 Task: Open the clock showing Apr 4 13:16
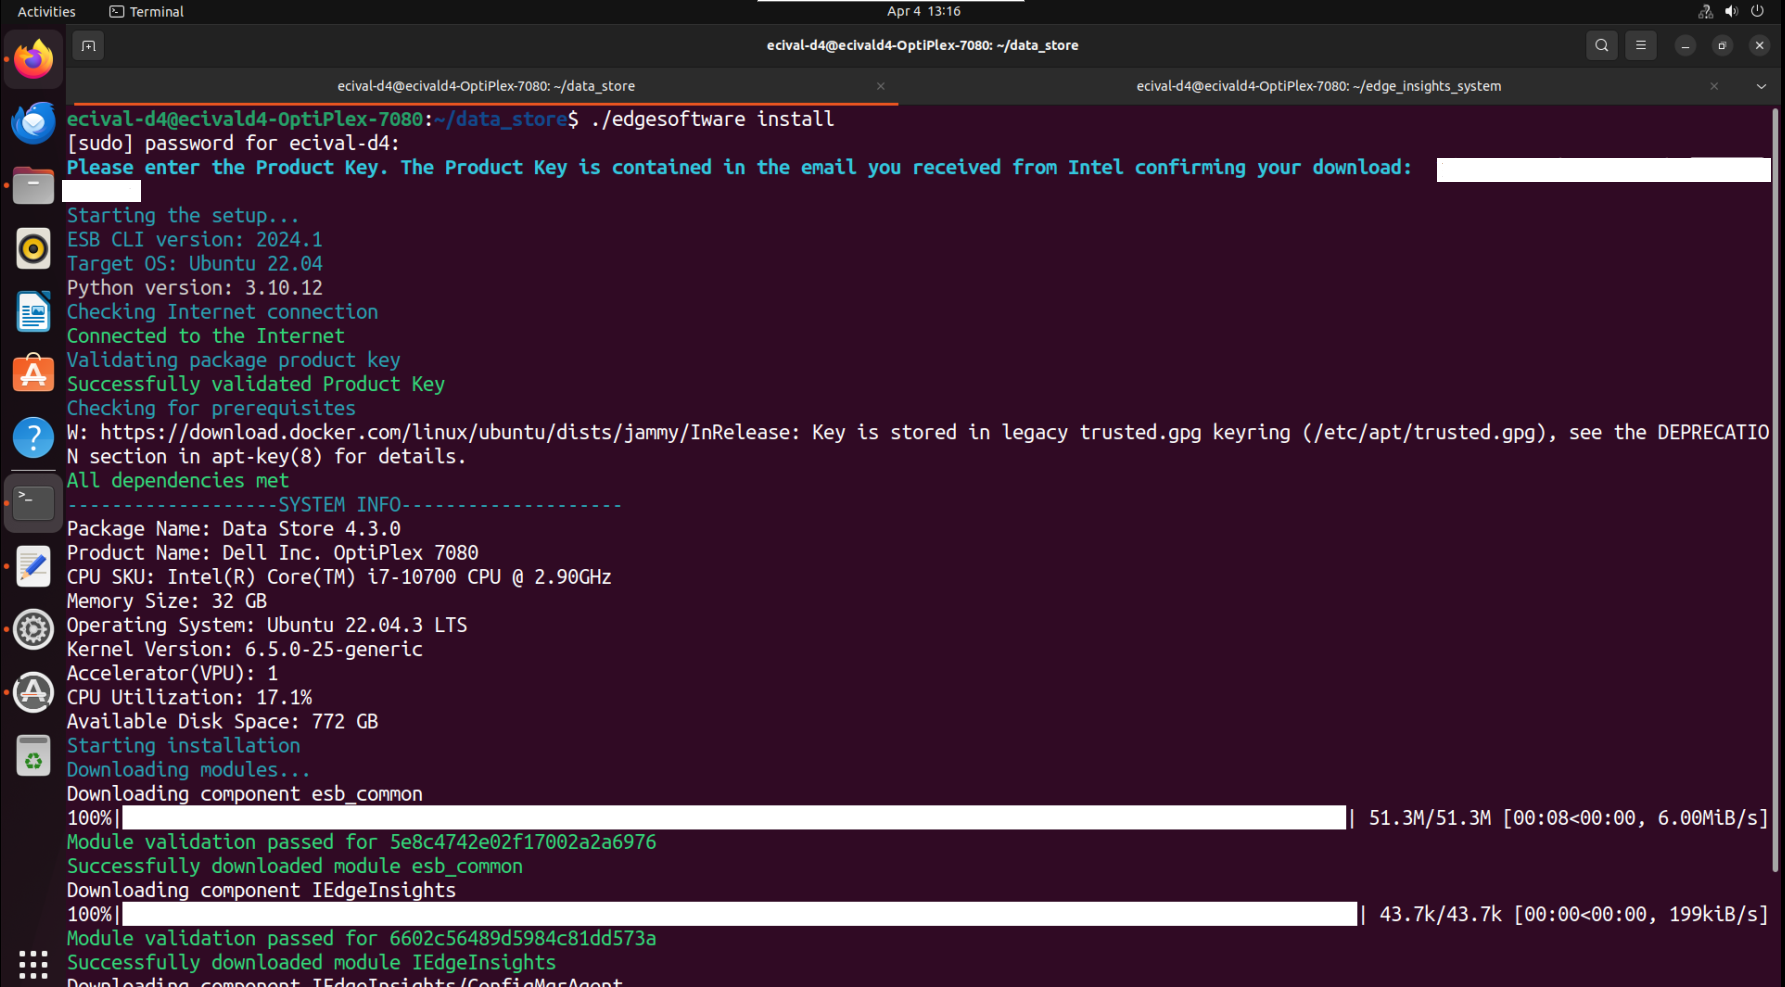pyautogui.click(x=923, y=11)
